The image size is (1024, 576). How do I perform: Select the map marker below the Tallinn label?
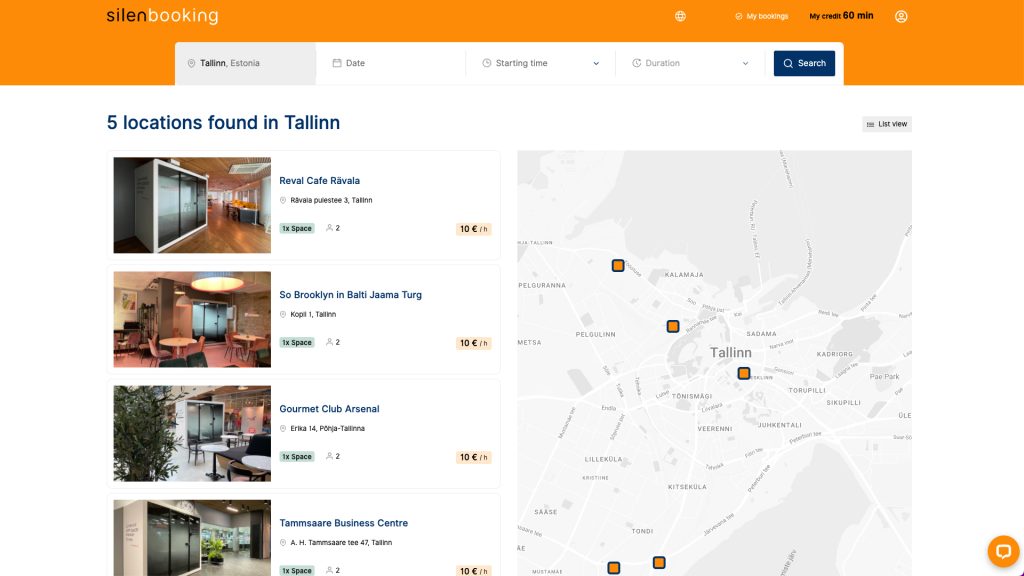point(744,374)
